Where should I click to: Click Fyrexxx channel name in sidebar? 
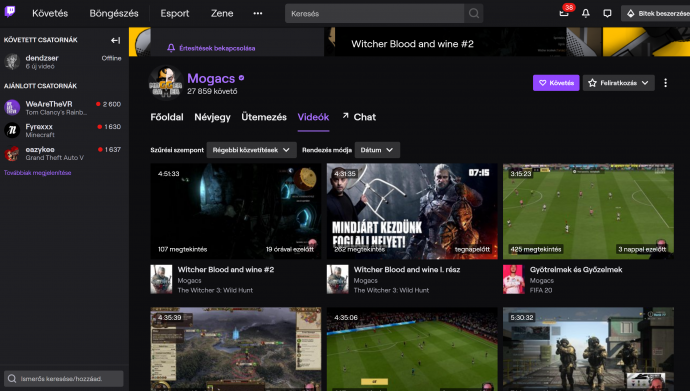pyautogui.click(x=39, y=127)
